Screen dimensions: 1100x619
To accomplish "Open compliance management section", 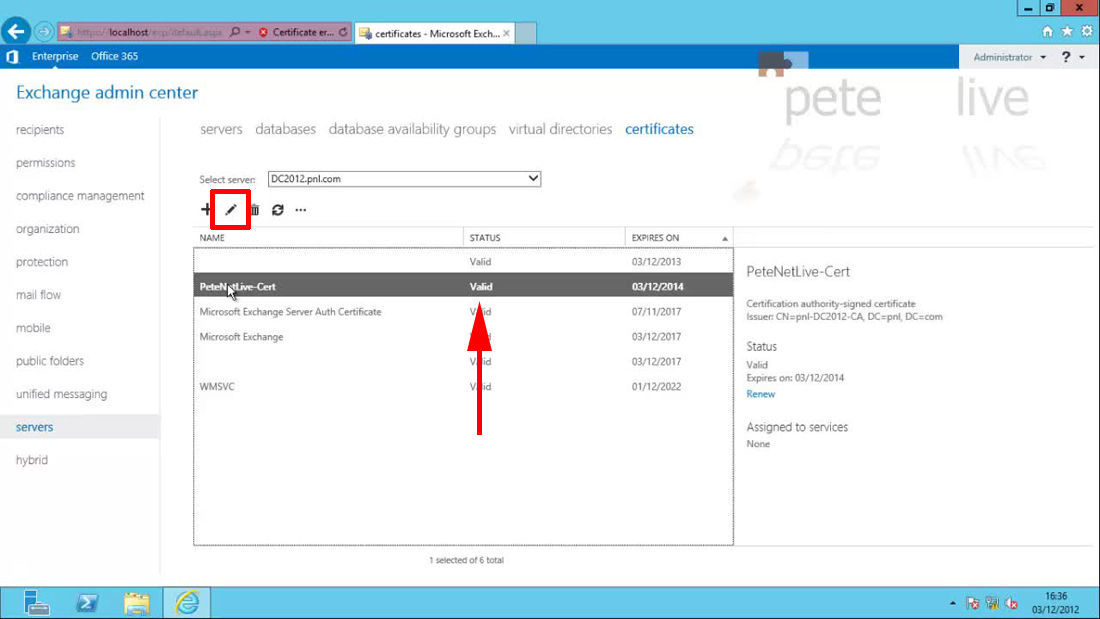I will click(x=80, y=196).
